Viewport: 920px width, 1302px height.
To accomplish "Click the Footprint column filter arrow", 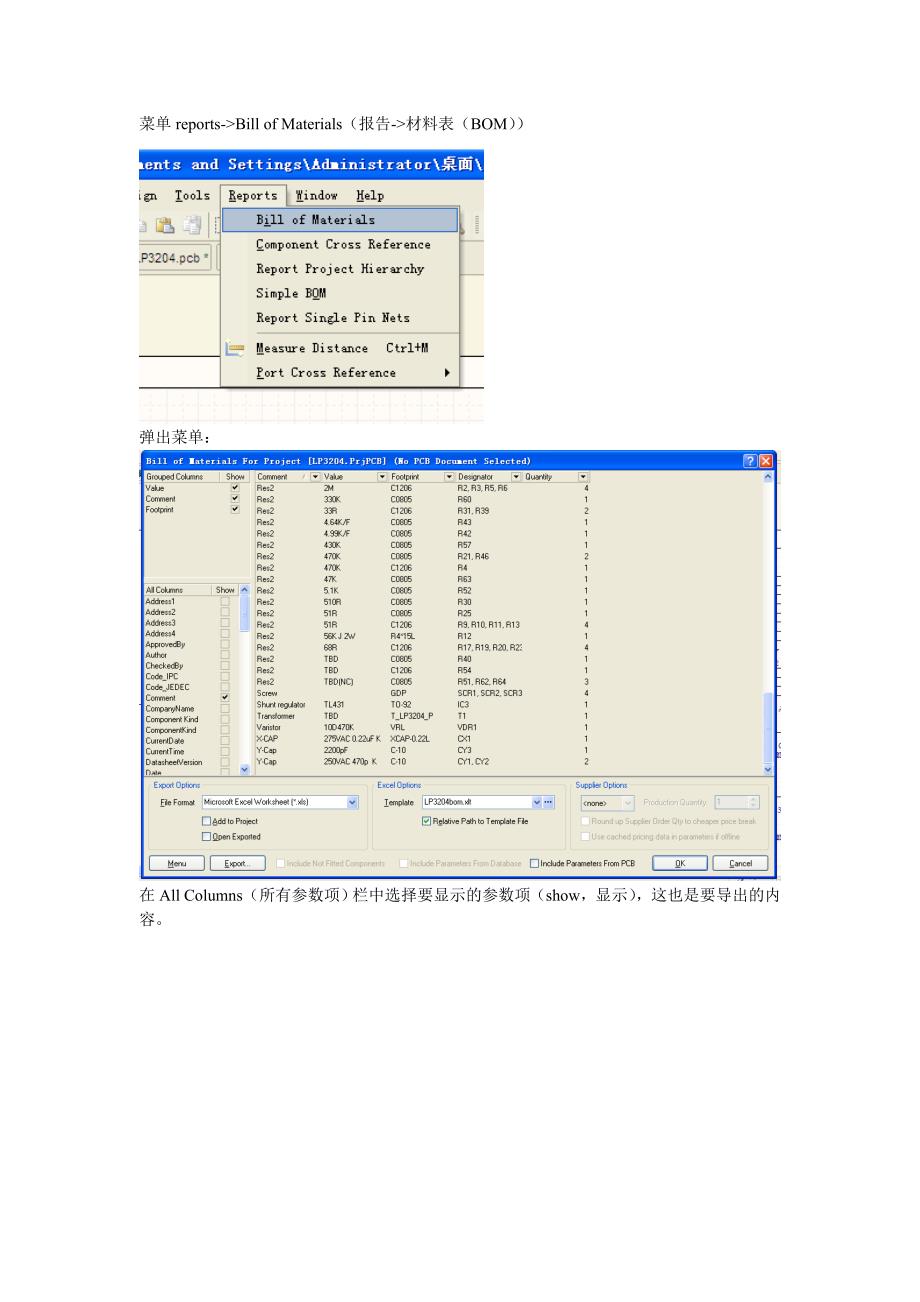I will click(449, 477).
